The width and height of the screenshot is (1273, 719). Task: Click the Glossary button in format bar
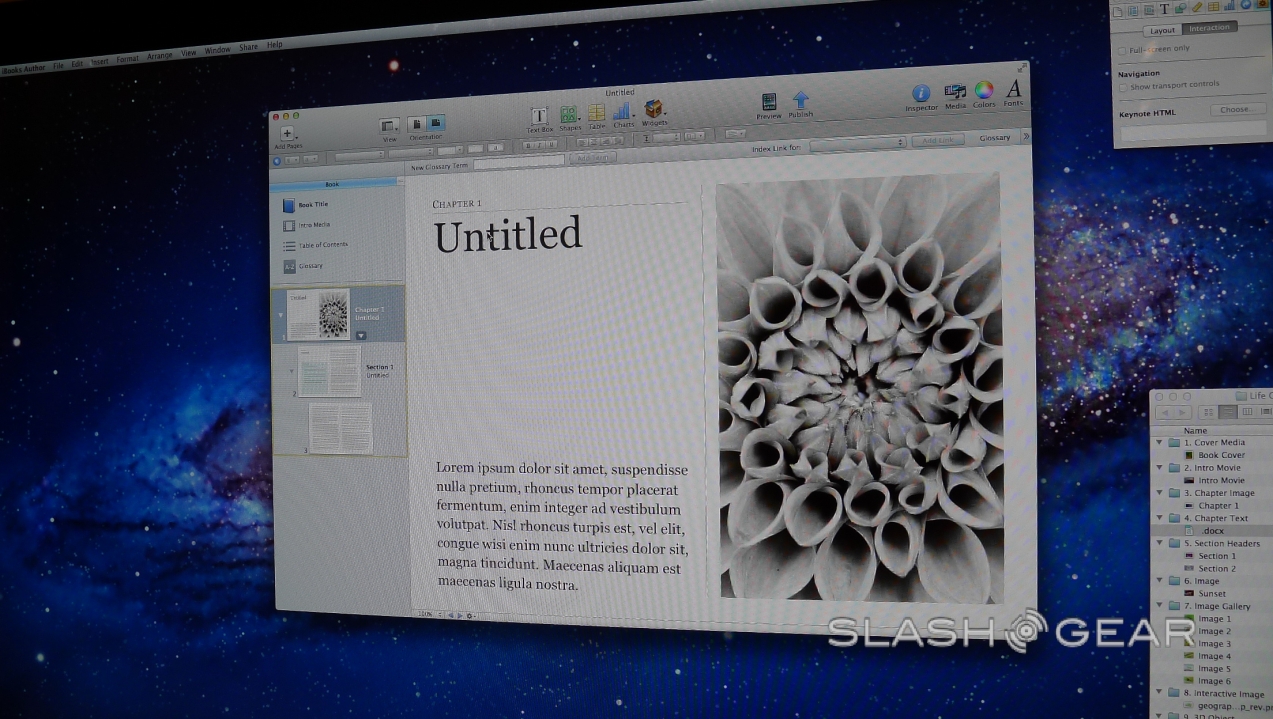994,138
